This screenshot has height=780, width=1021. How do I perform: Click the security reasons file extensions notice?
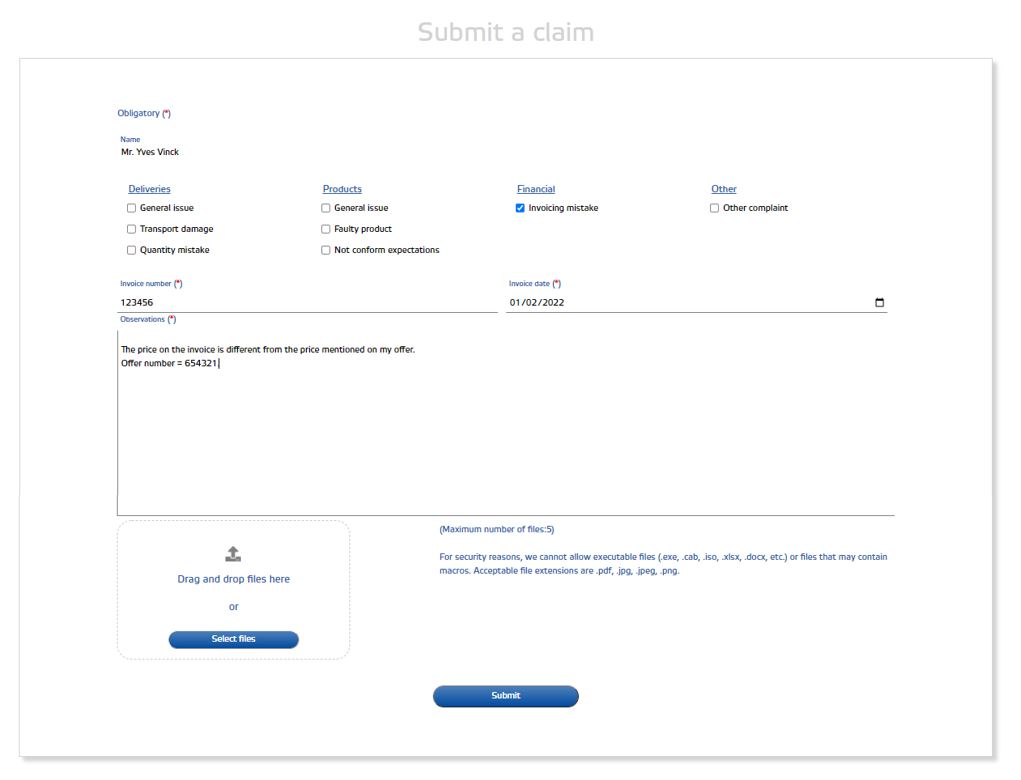[663, 564]
